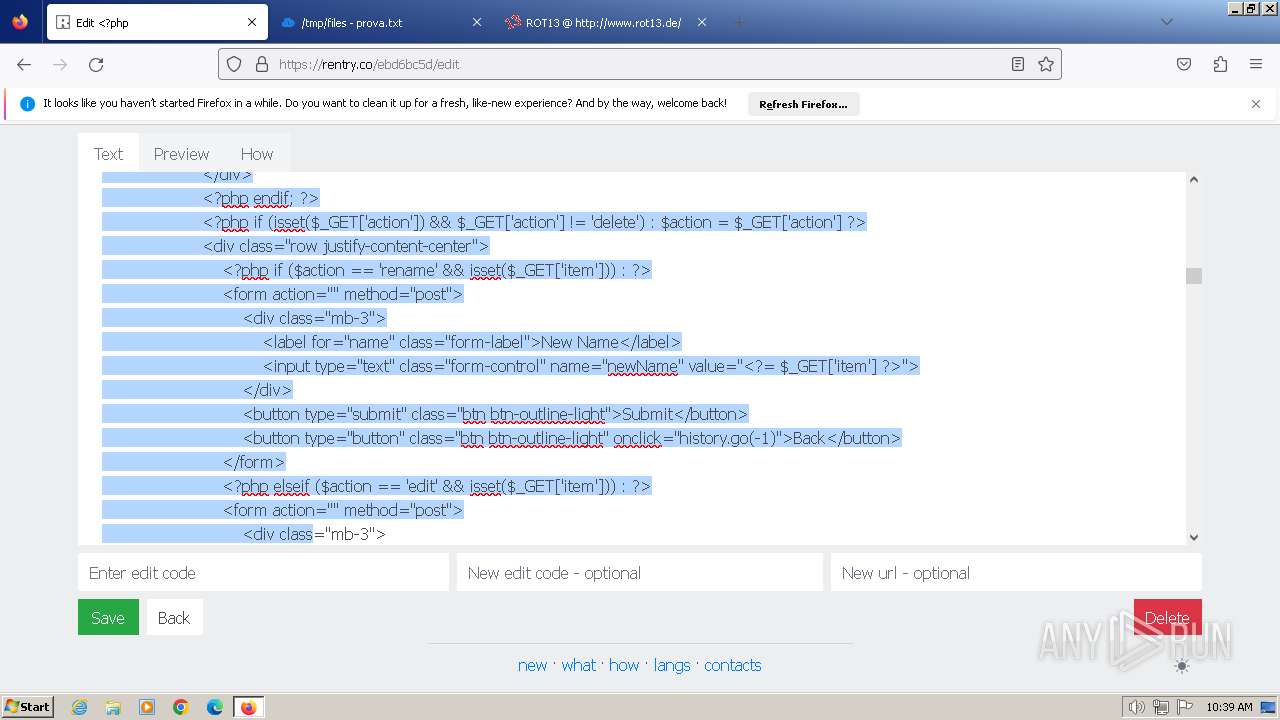Click the Refresh Firefox… button

pyautogui.click(x=803, y=104)
